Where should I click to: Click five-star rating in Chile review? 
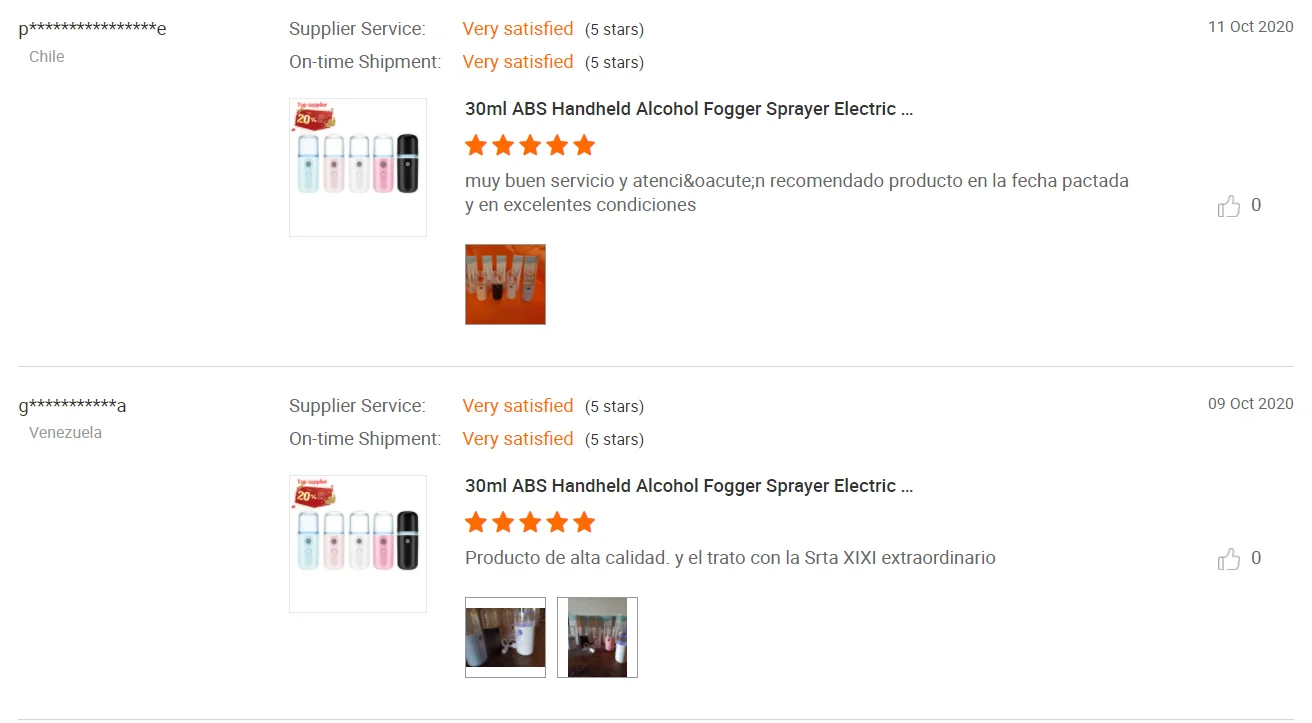tap(530, 146)
